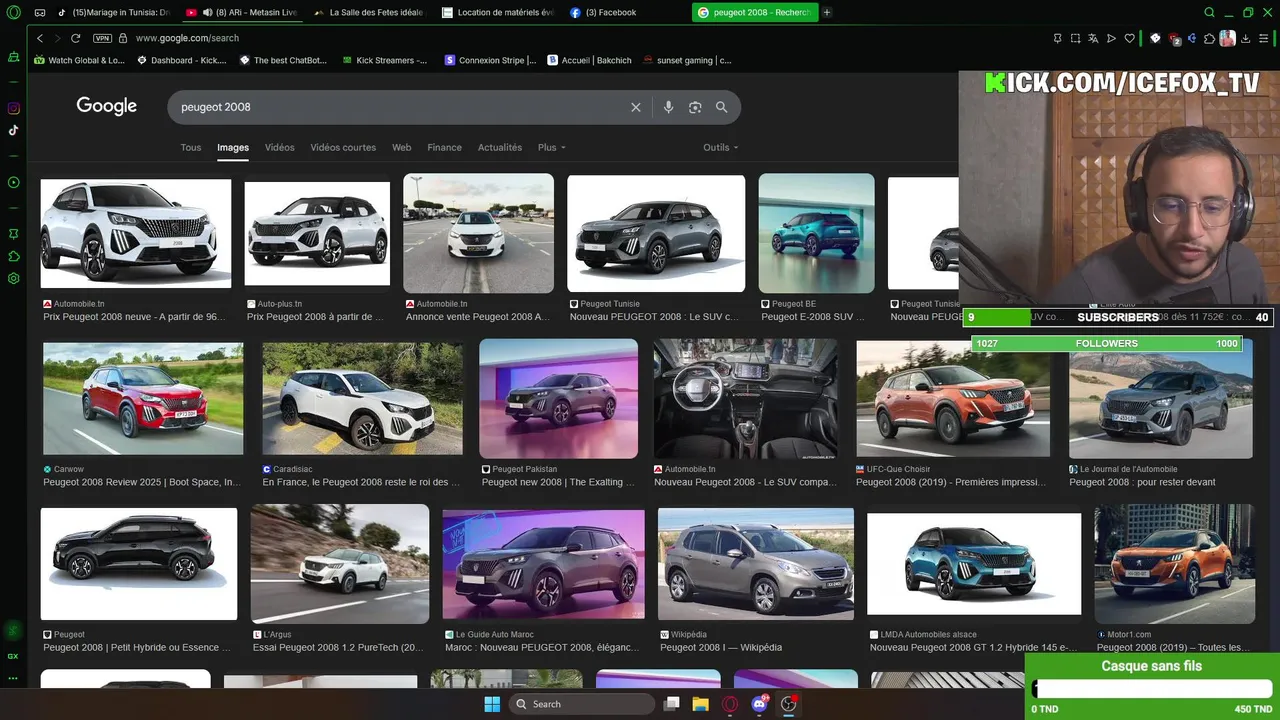Open Dashboard - Kick bookmark
This screenshot has width=1280, height=720.
click(182, 60)
